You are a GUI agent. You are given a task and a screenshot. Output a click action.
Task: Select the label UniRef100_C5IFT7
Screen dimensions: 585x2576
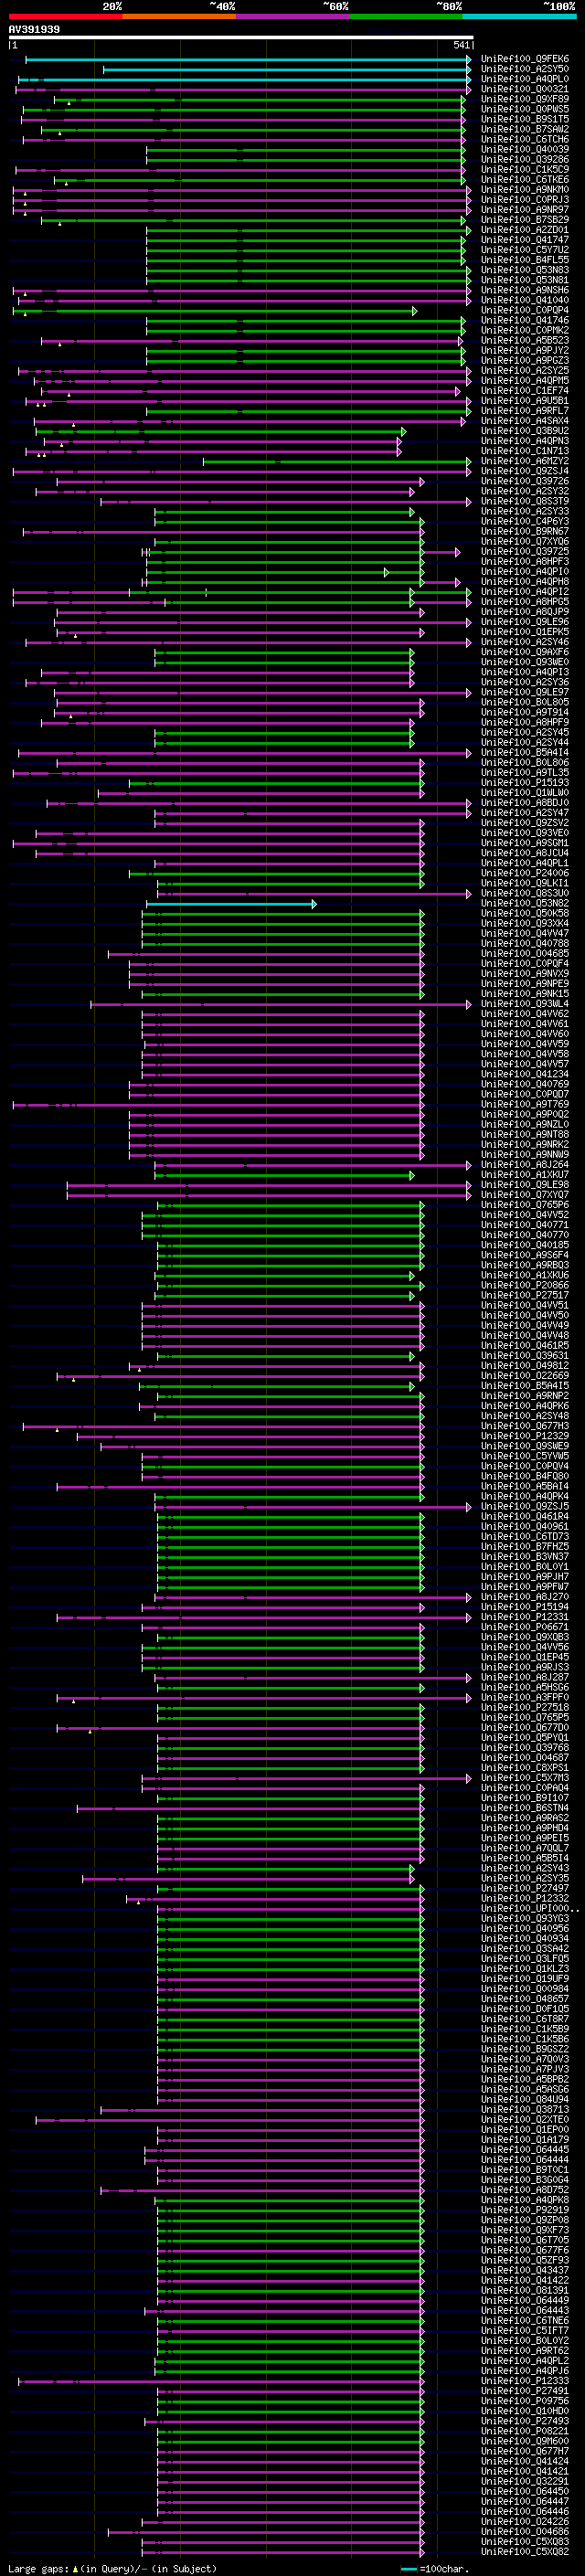[x=525, y=2332]
